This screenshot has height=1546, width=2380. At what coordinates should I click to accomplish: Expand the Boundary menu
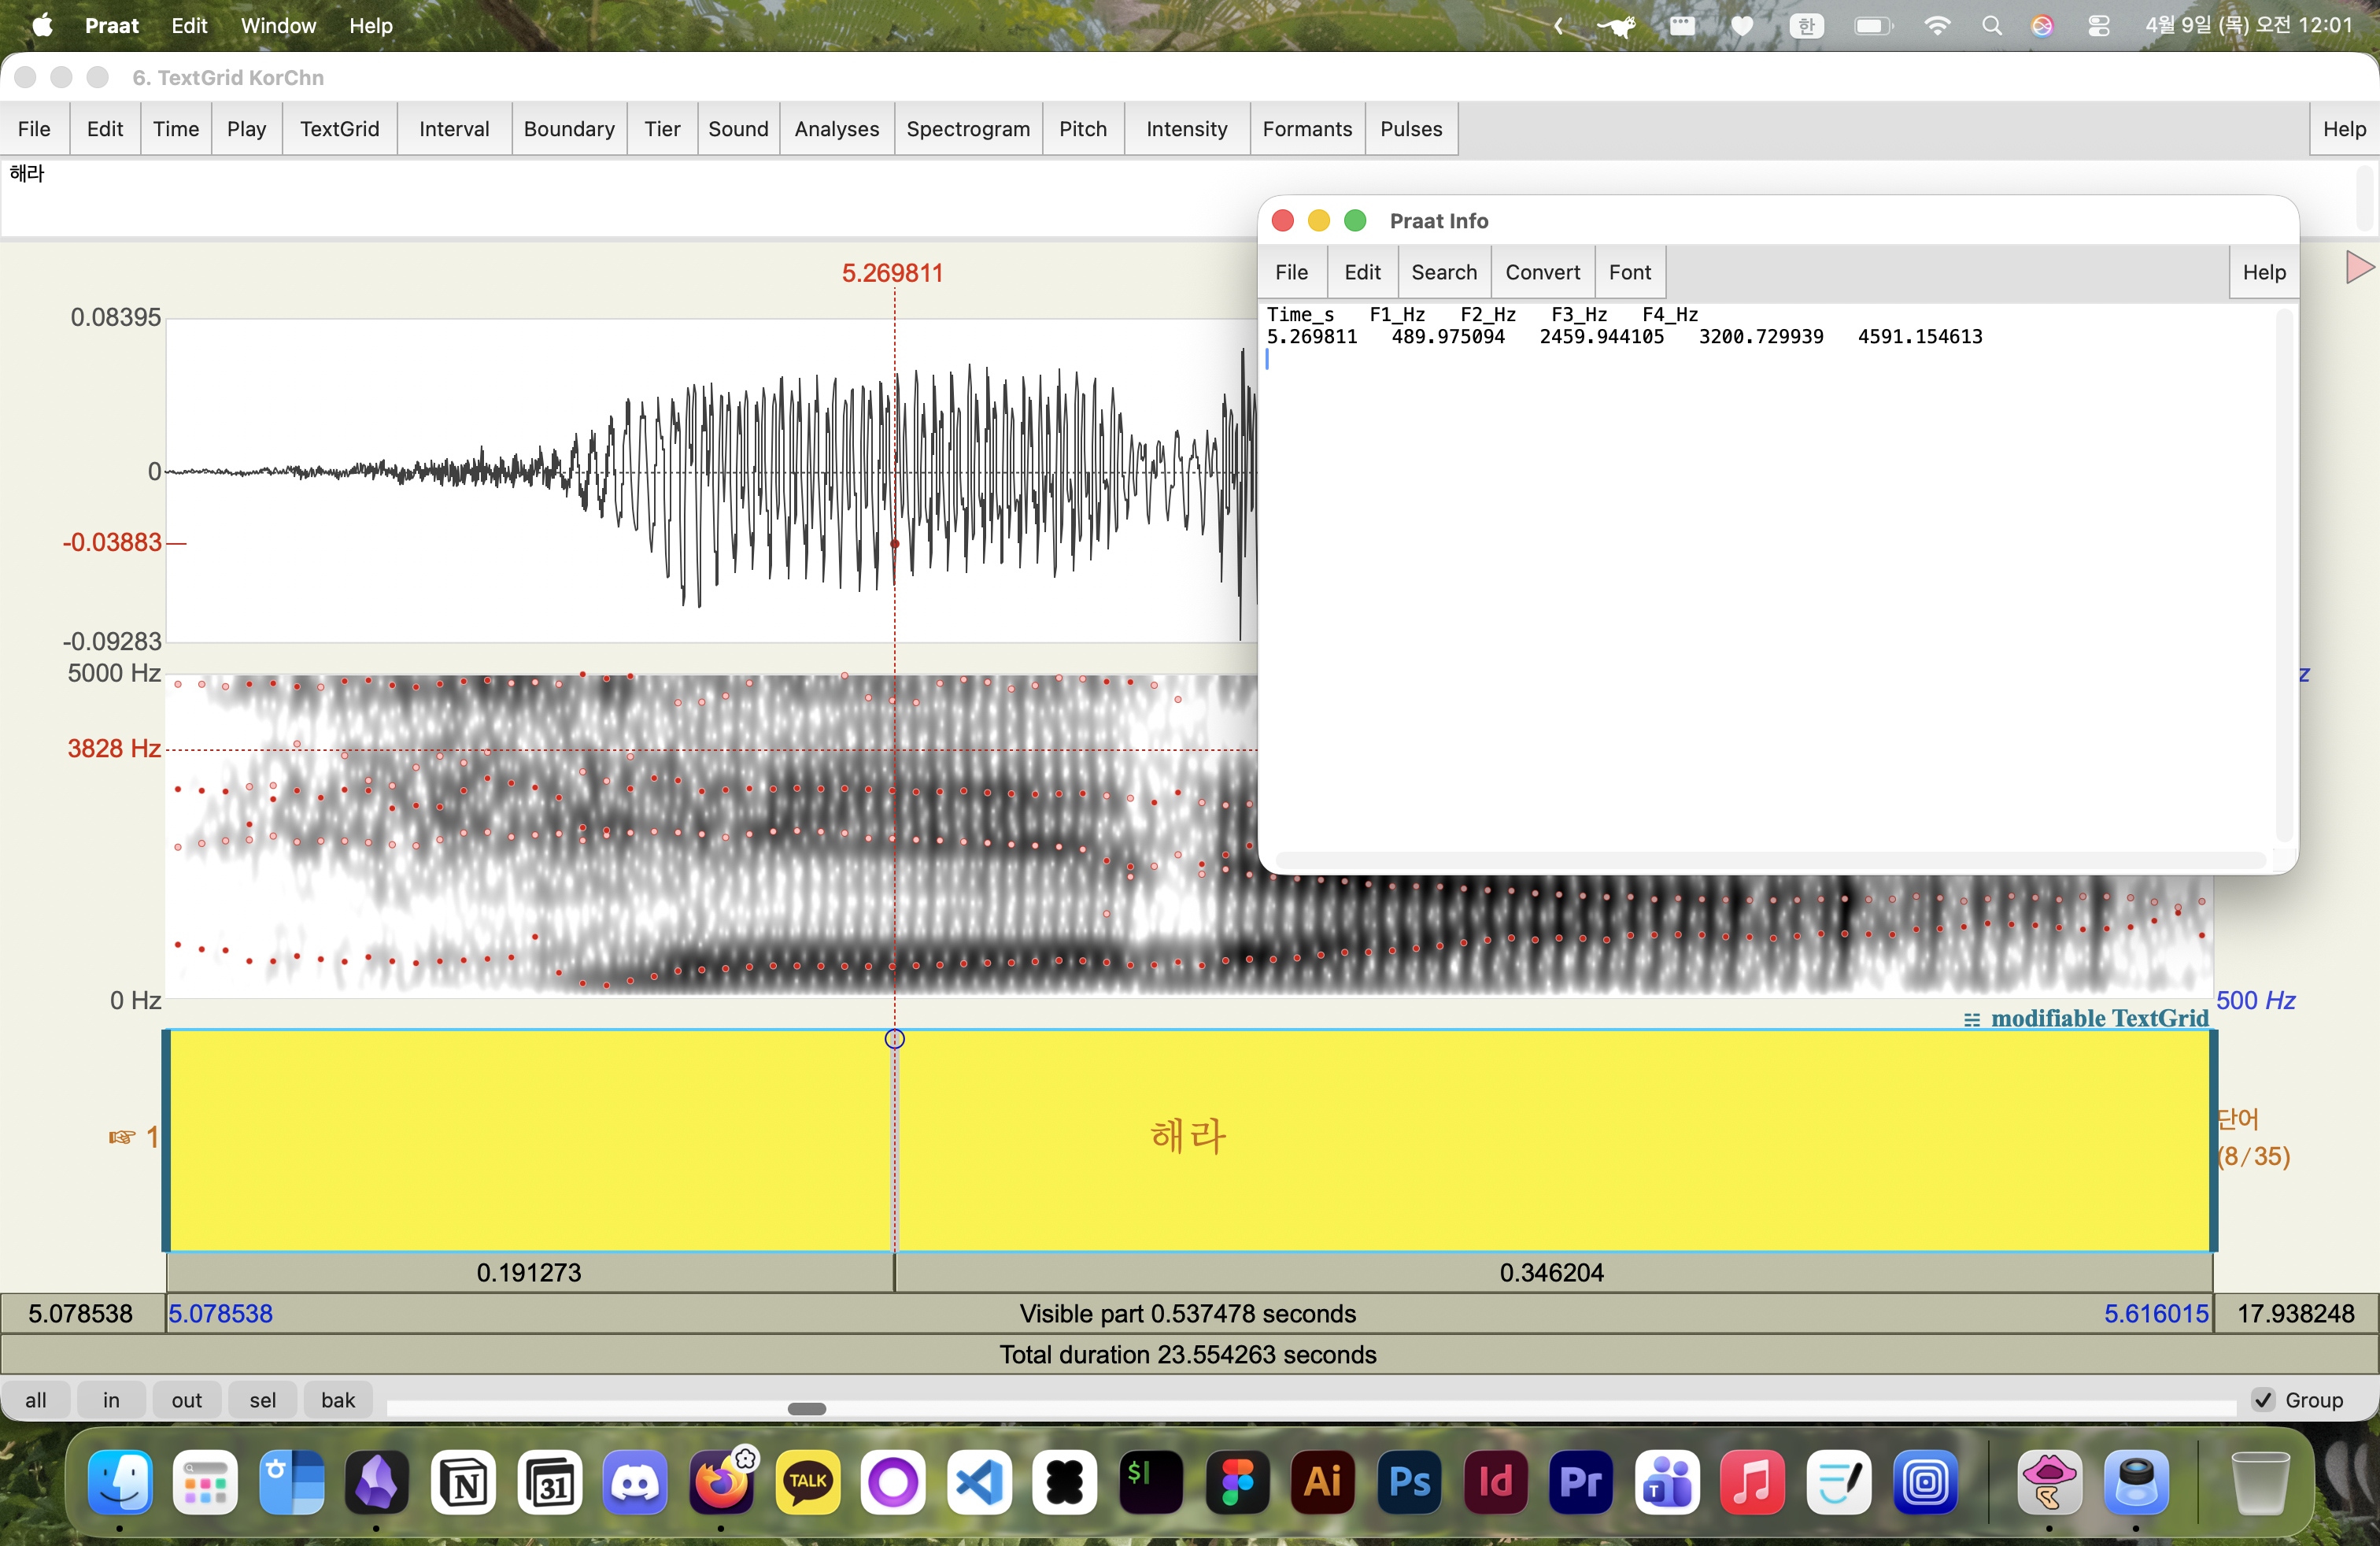tap(568, 129)
